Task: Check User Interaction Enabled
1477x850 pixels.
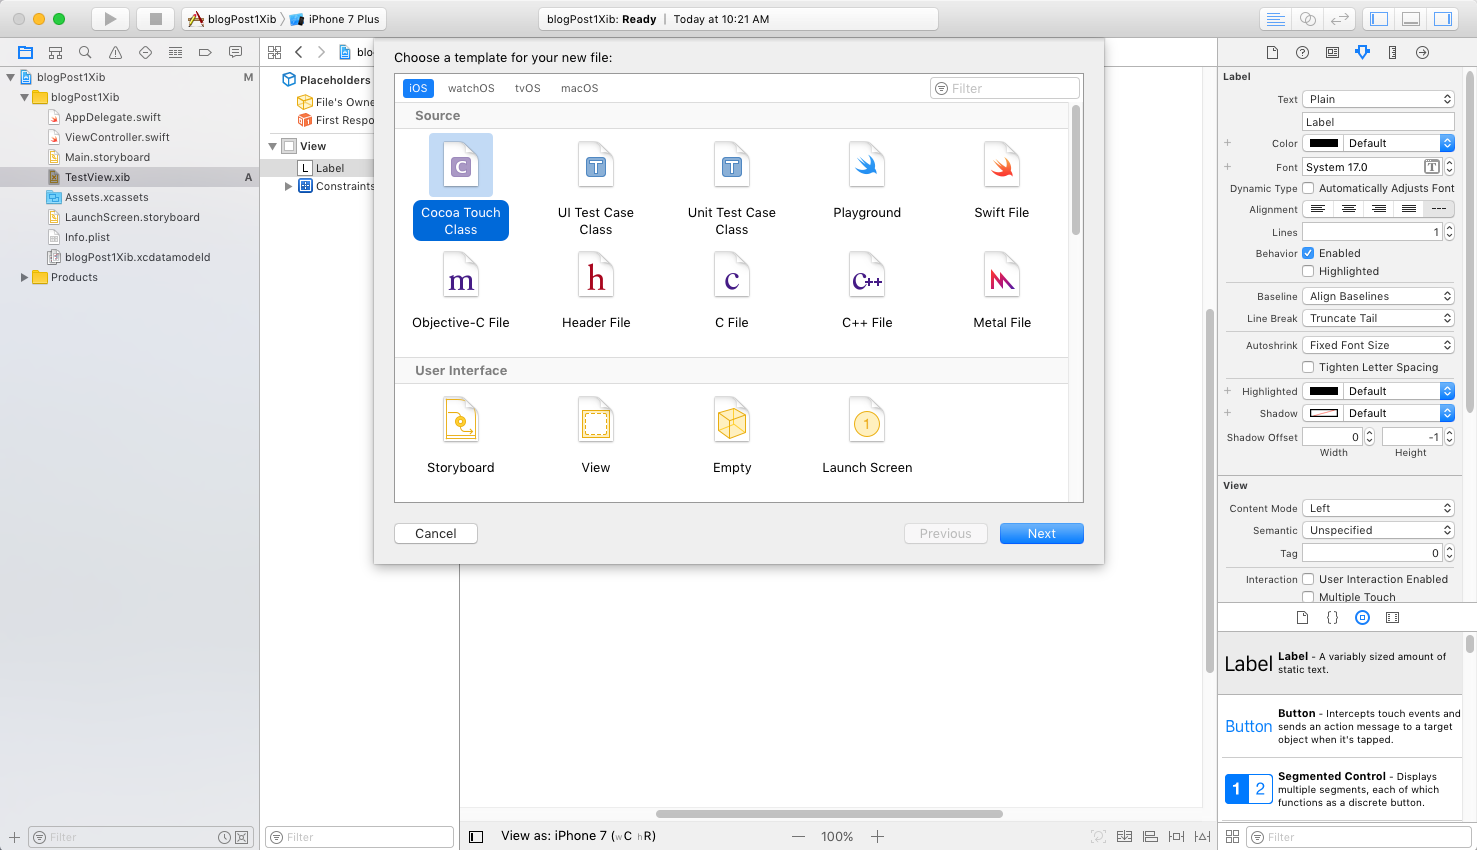Action: click(1308, 579)
